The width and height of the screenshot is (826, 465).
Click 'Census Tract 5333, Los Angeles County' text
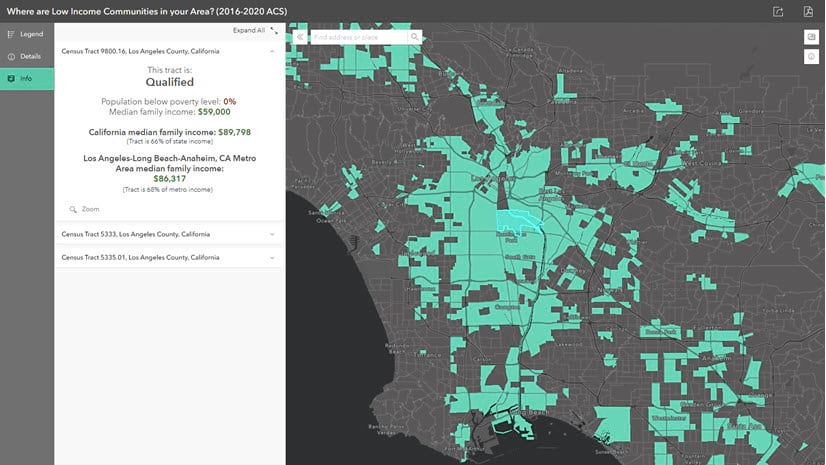pos(135,234)
